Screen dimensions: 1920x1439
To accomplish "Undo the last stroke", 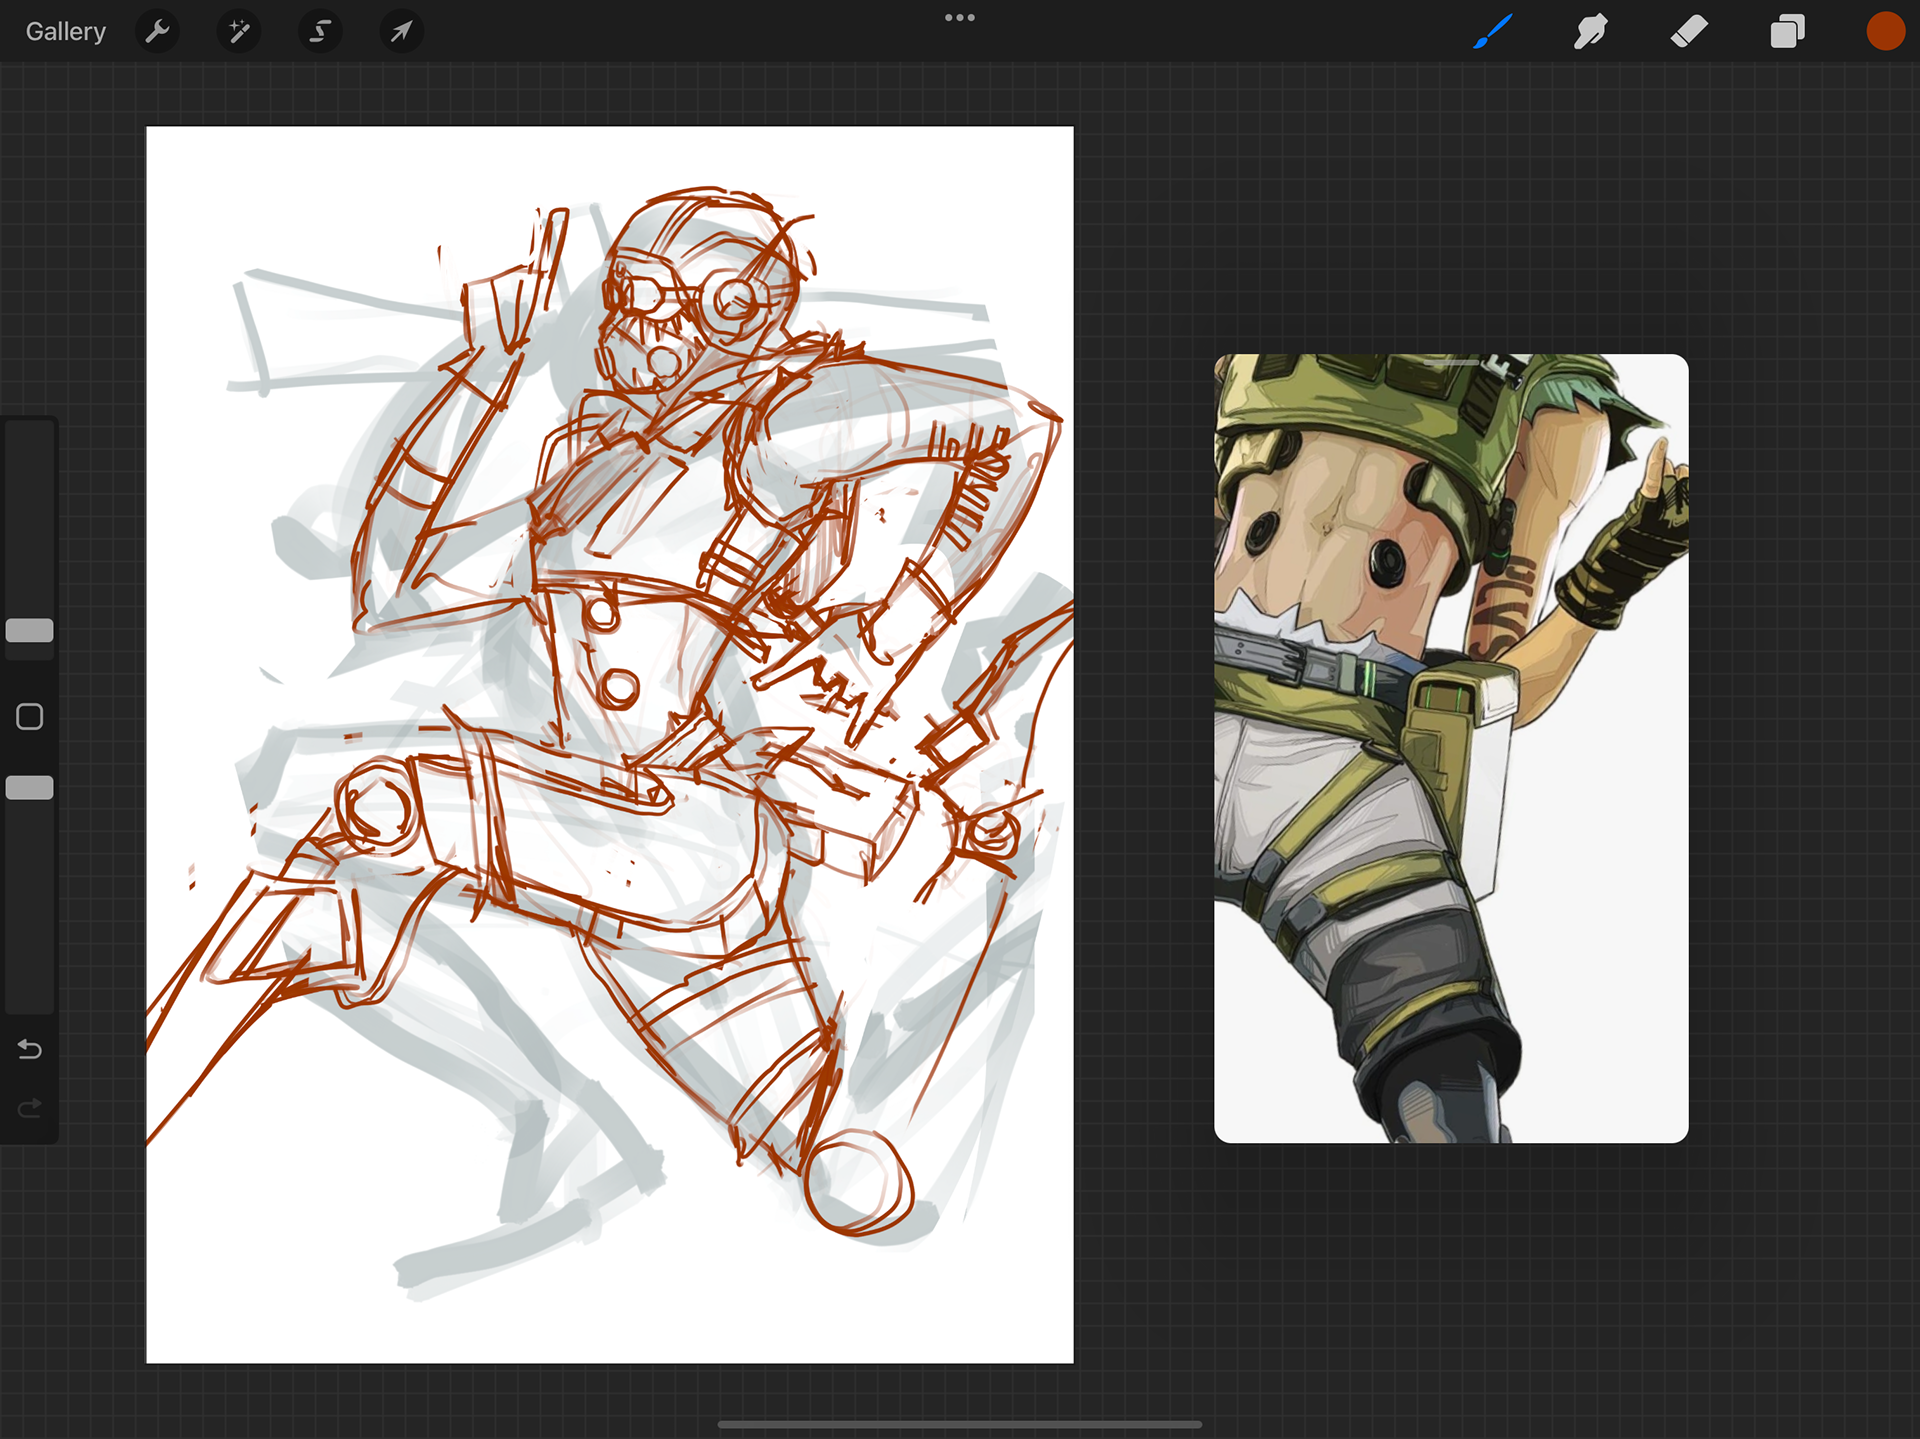I will point(30,1049).
